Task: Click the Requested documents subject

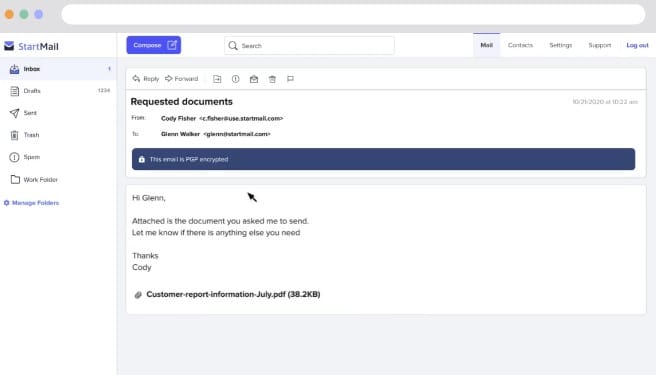Action: 182,102
